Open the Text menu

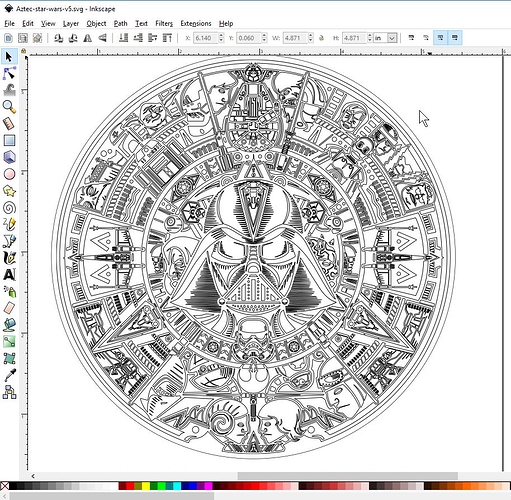click(141, 23)
